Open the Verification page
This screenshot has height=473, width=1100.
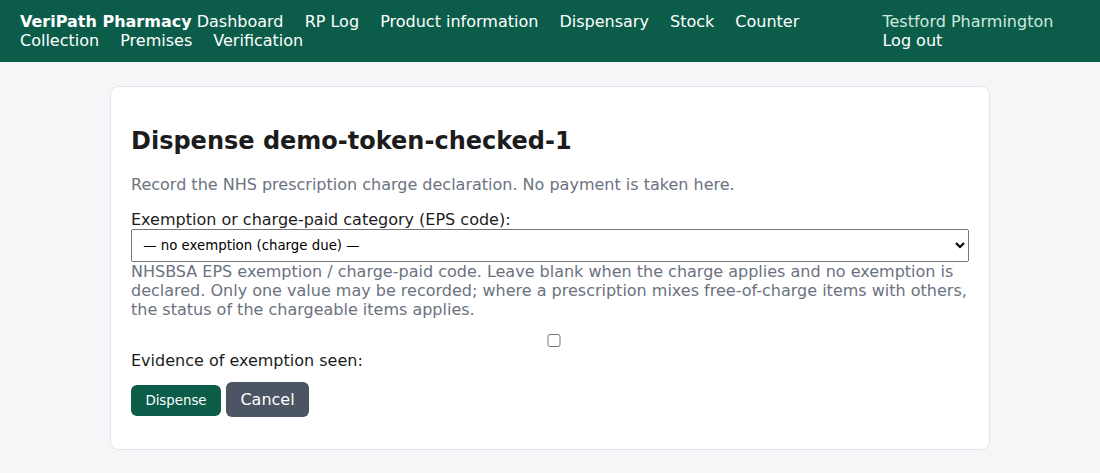pos(258,41)
